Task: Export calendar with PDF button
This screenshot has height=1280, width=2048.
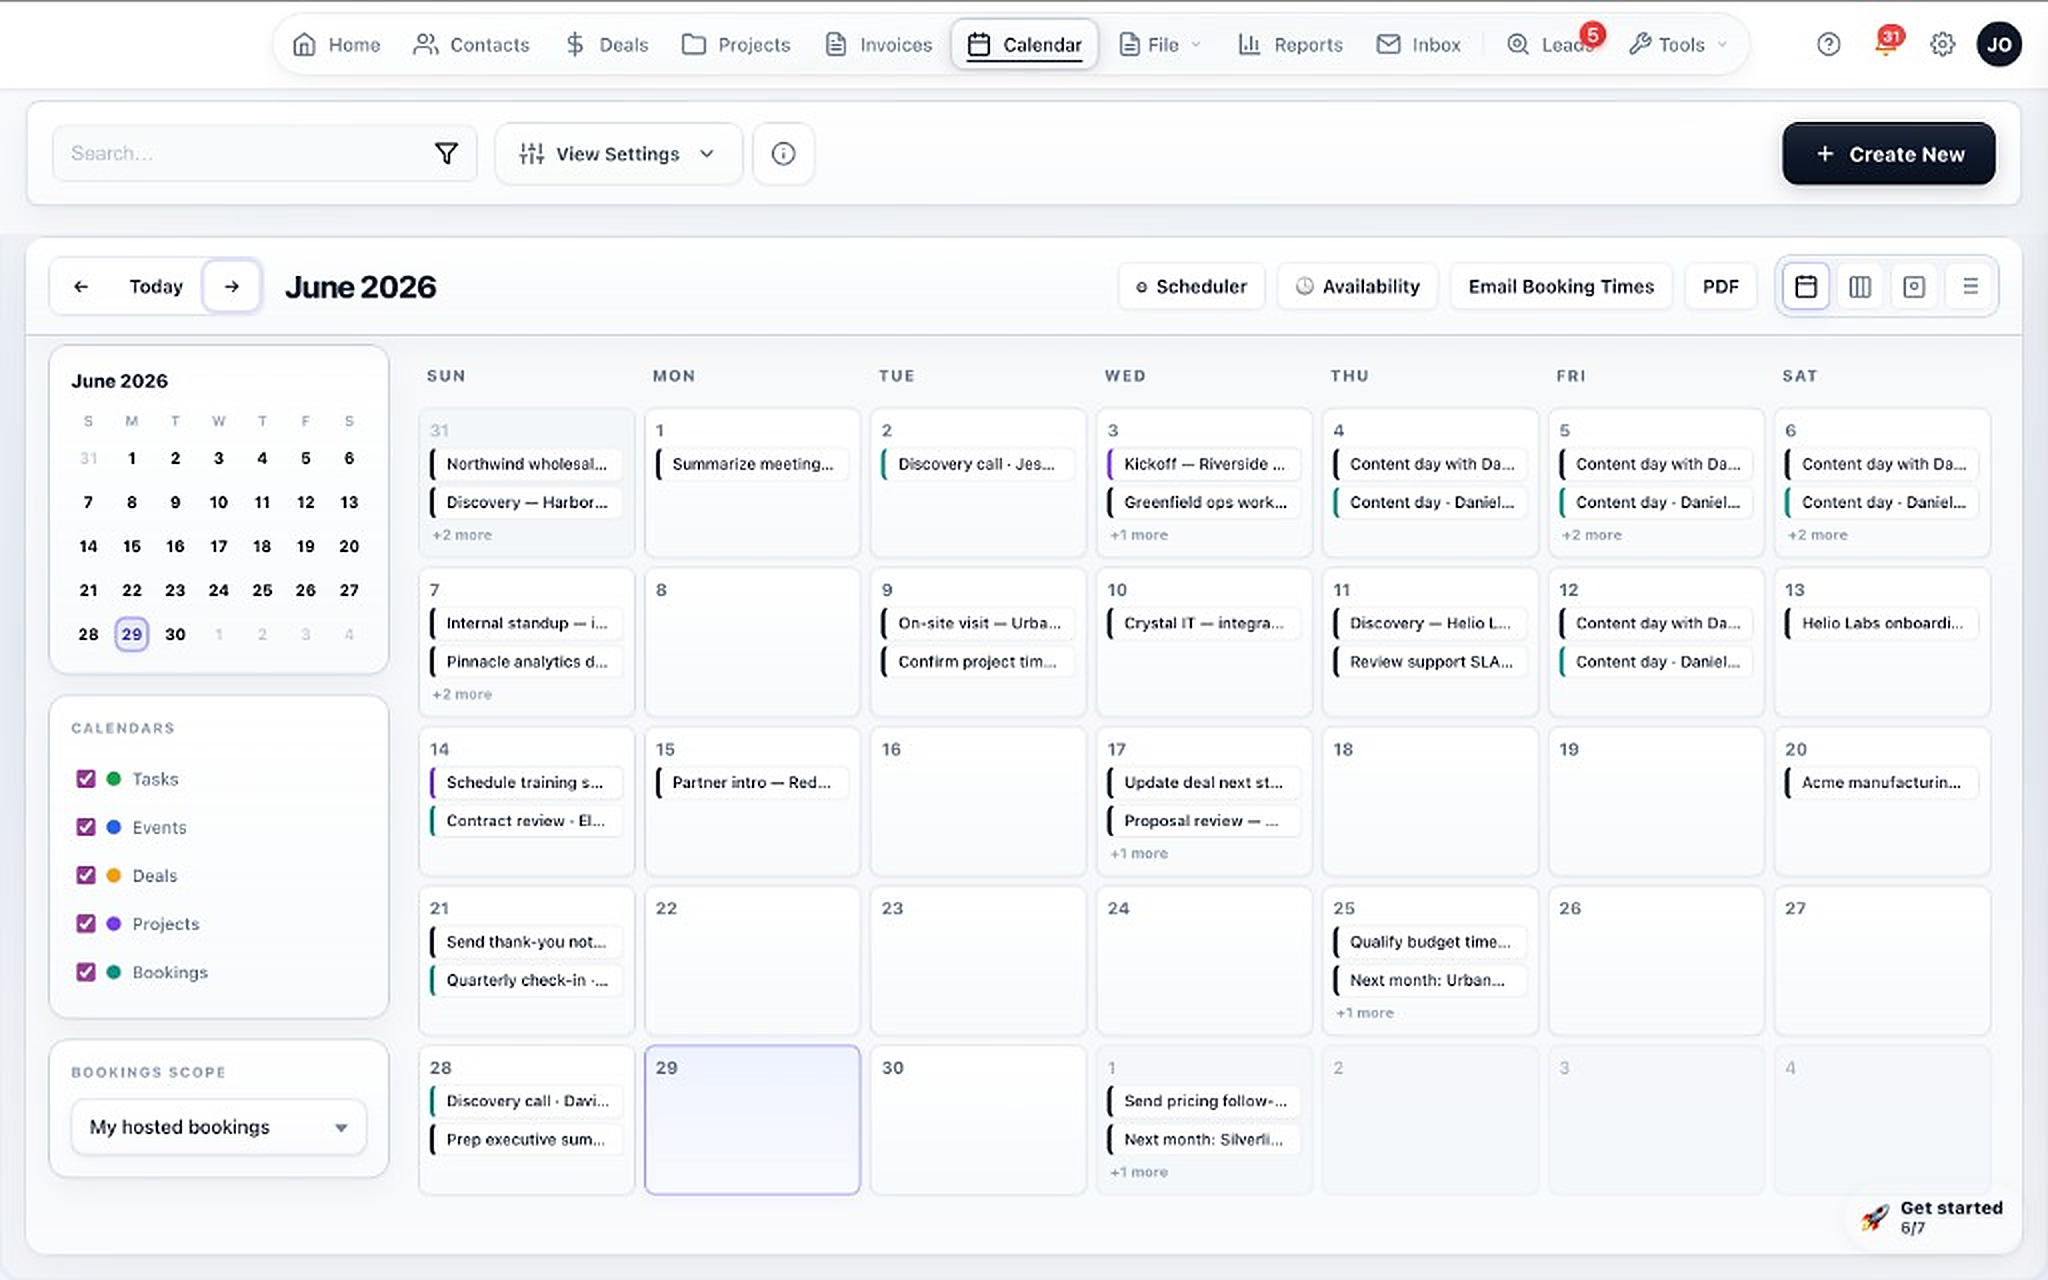Action: tap(1720, 287)
